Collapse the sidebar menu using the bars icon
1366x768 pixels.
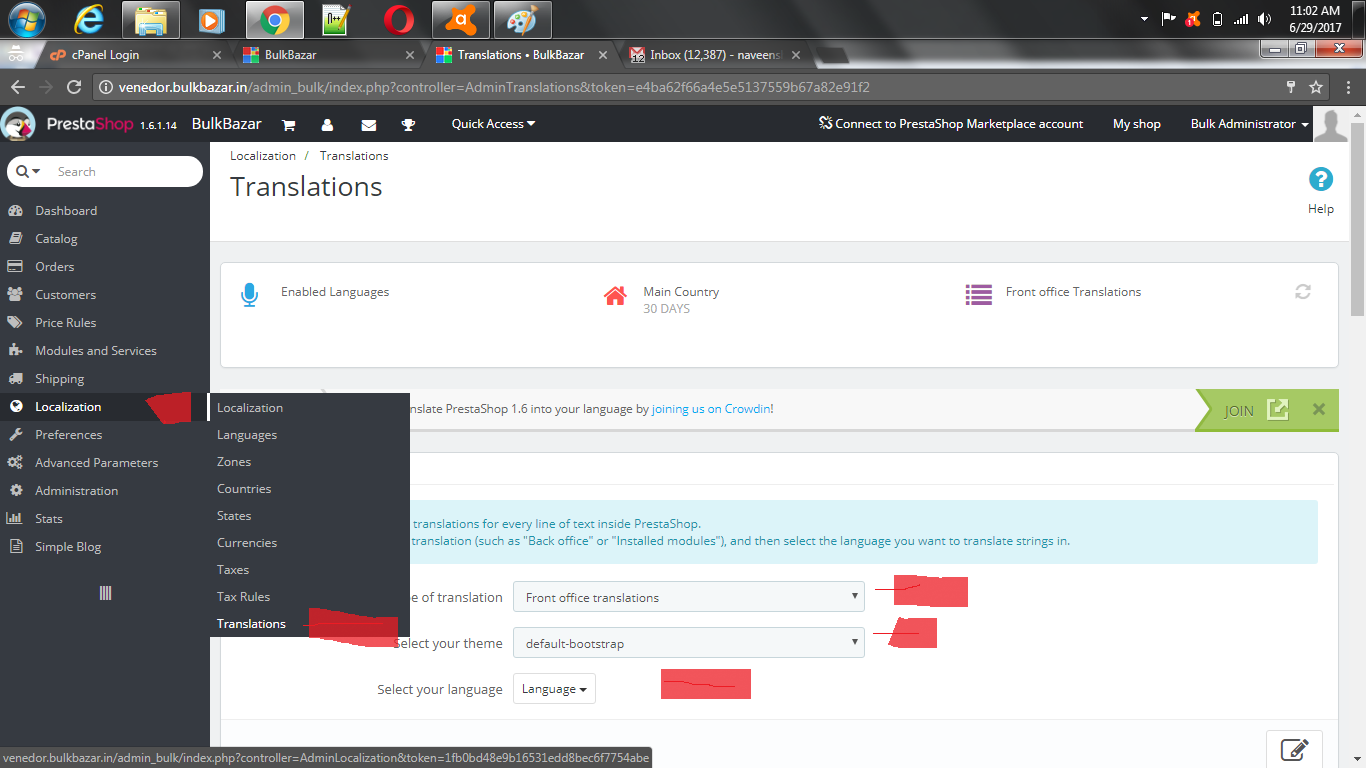(x=105, y=593)
